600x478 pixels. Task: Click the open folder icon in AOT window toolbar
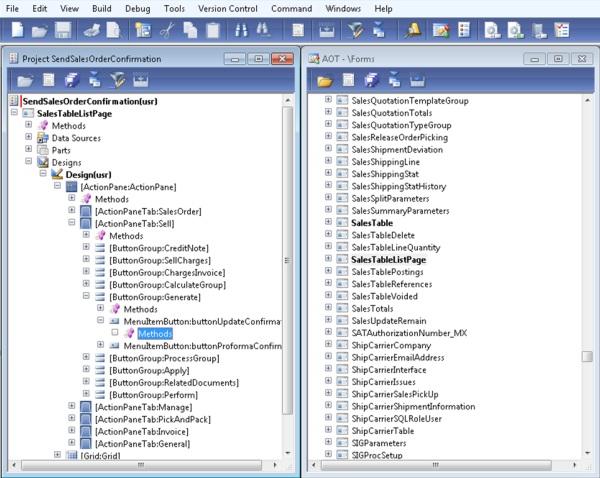(324, 80)
